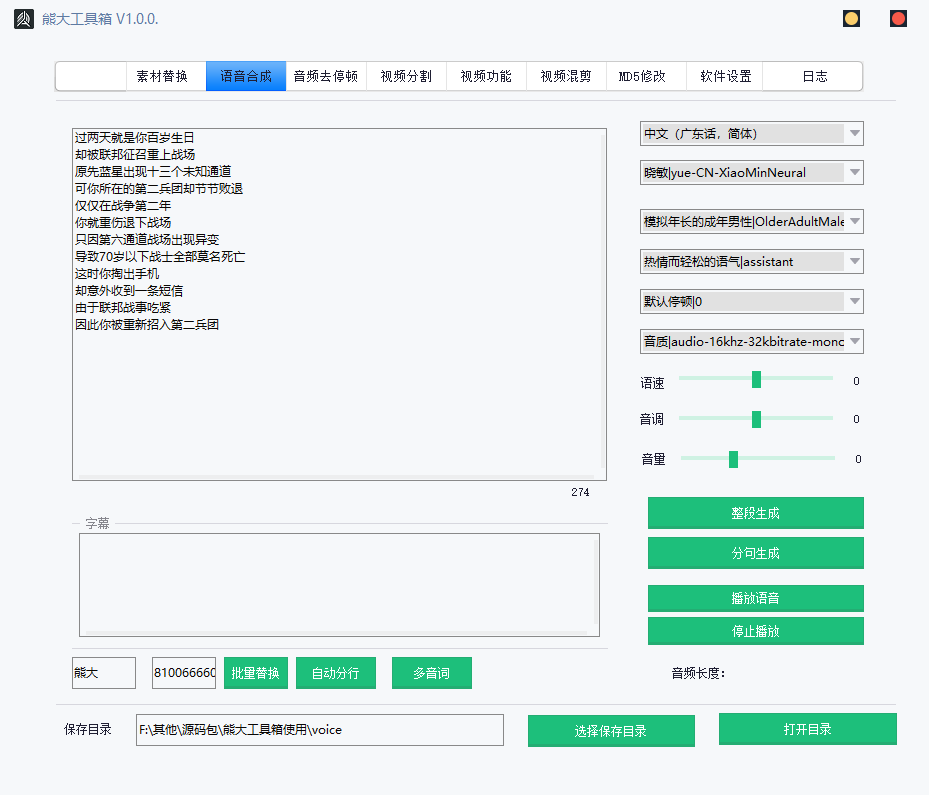929x795 pixels.
Task: Click the 分句生成 button
Action: click(x=755, y=553)
